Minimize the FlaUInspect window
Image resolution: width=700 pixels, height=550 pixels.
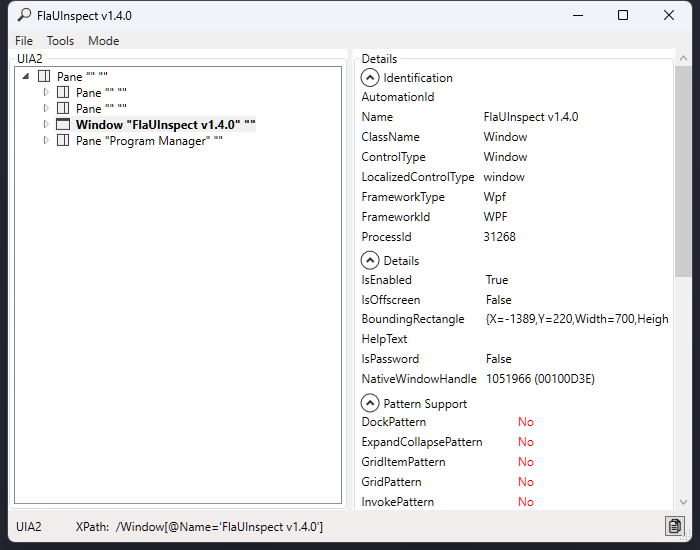(x=578, y=15)
